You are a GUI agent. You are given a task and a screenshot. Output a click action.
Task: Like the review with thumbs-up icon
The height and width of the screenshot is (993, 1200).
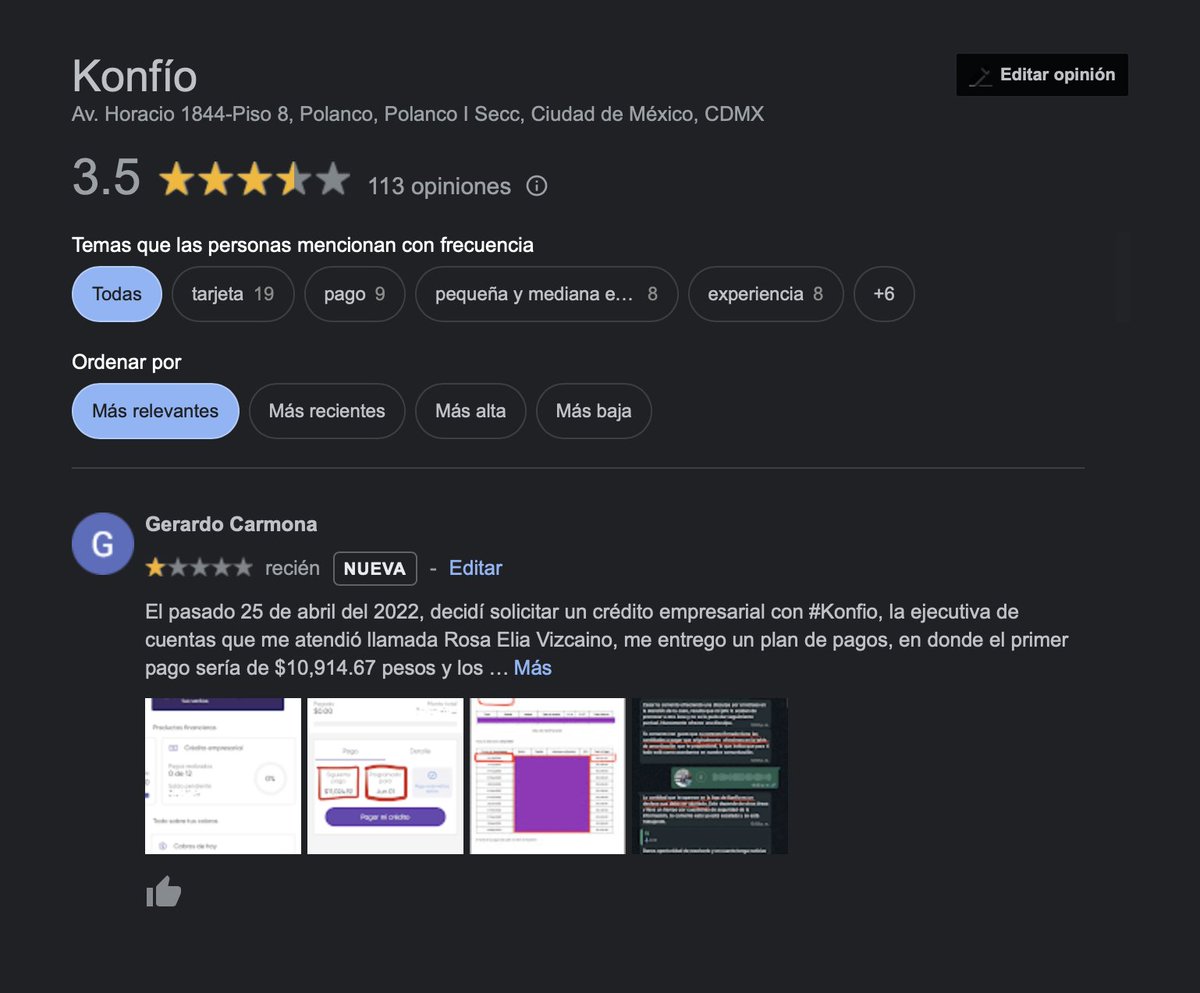(164, 892)
